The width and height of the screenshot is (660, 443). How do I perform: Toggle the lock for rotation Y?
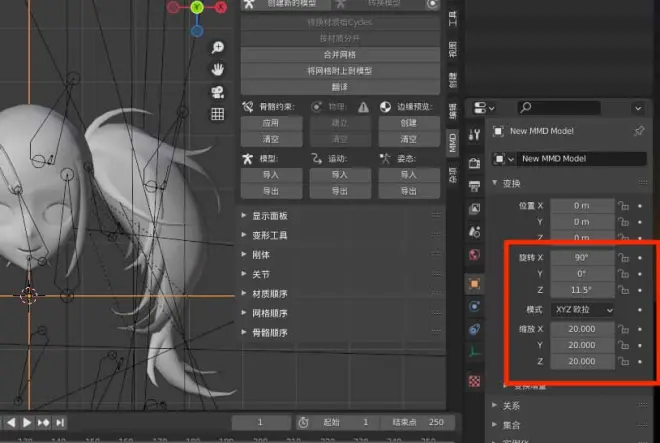coord(623,274)
